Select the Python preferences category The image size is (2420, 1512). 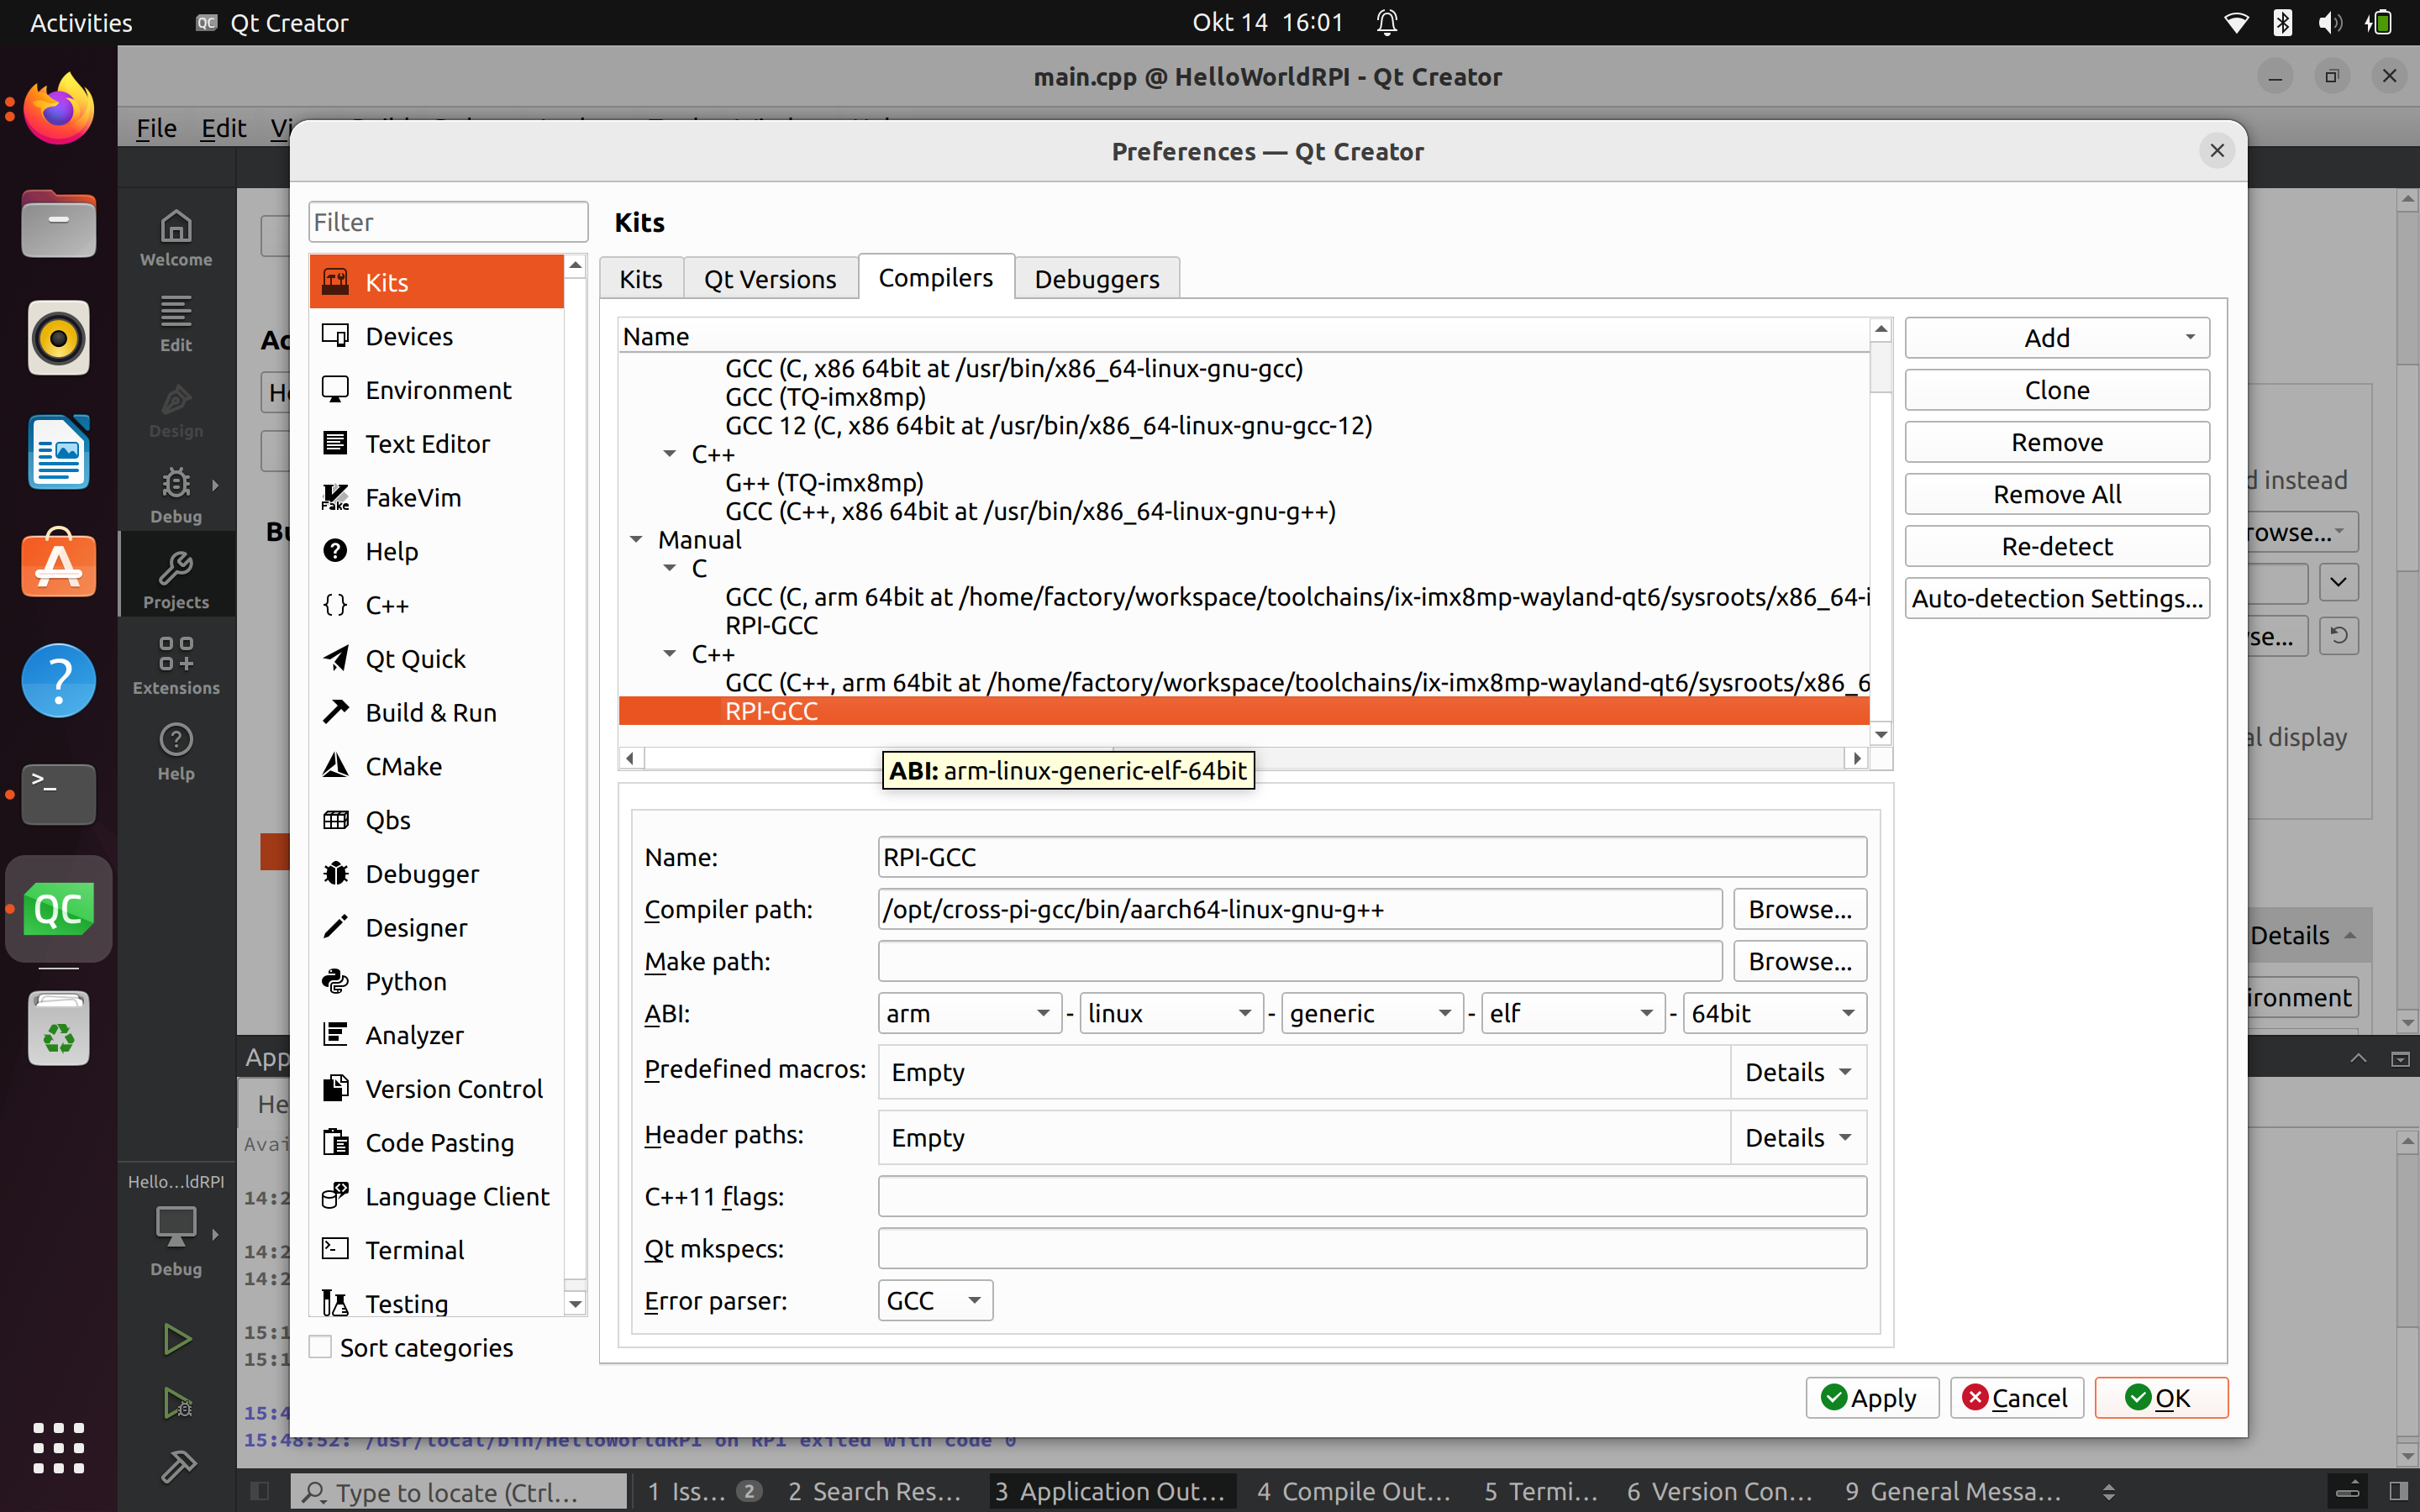[436, 981]
